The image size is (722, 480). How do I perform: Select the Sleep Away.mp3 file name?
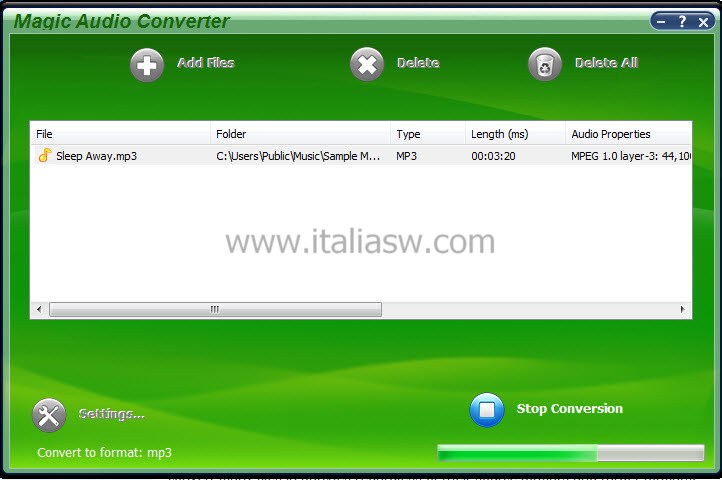coord(97,156)
